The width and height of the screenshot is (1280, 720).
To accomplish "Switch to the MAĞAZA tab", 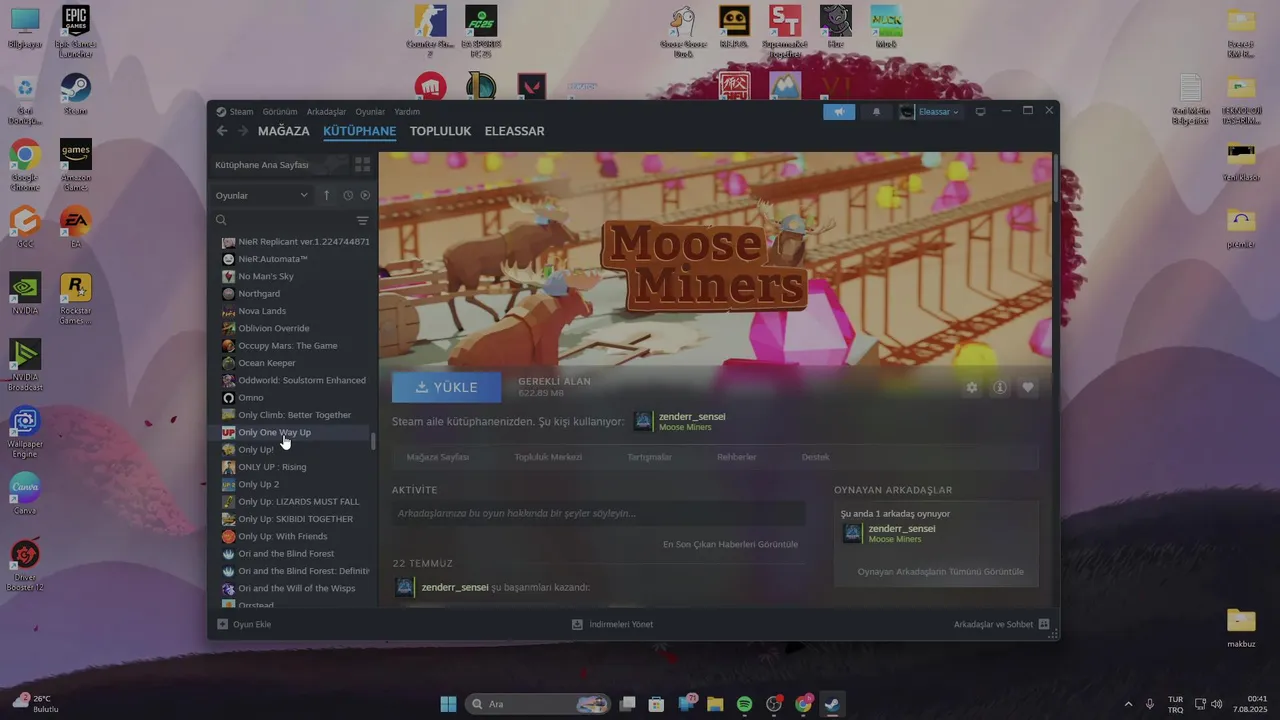I will [283, 131].
